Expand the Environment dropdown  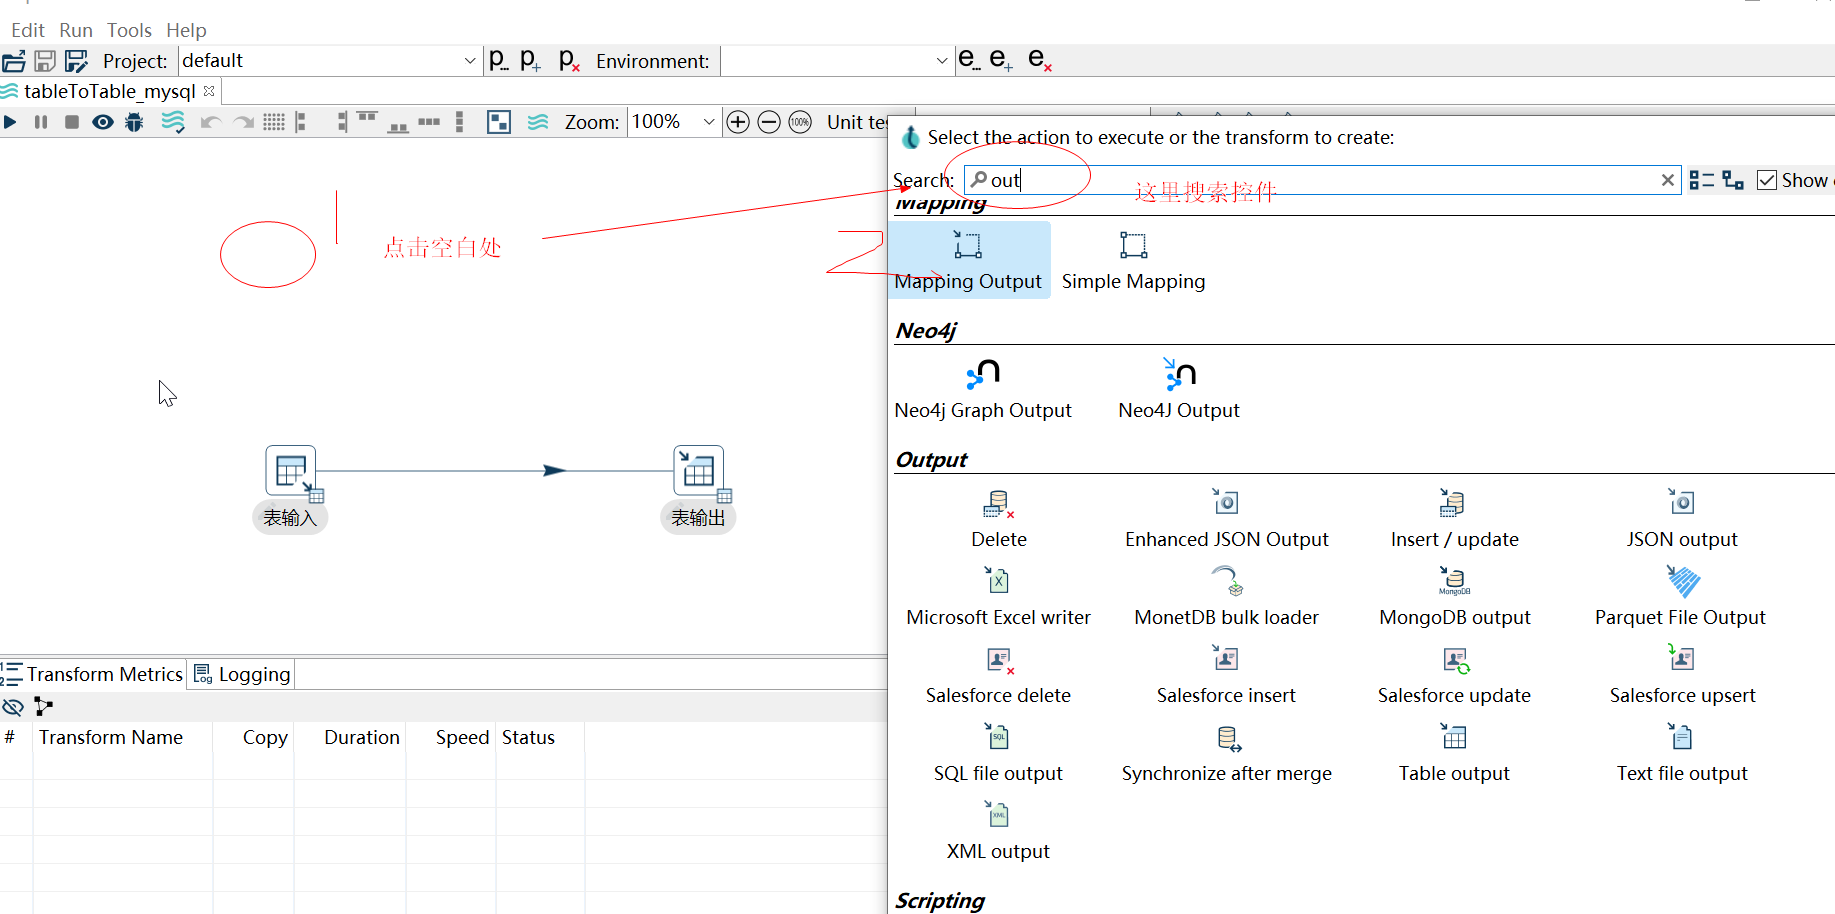[940, 61]
